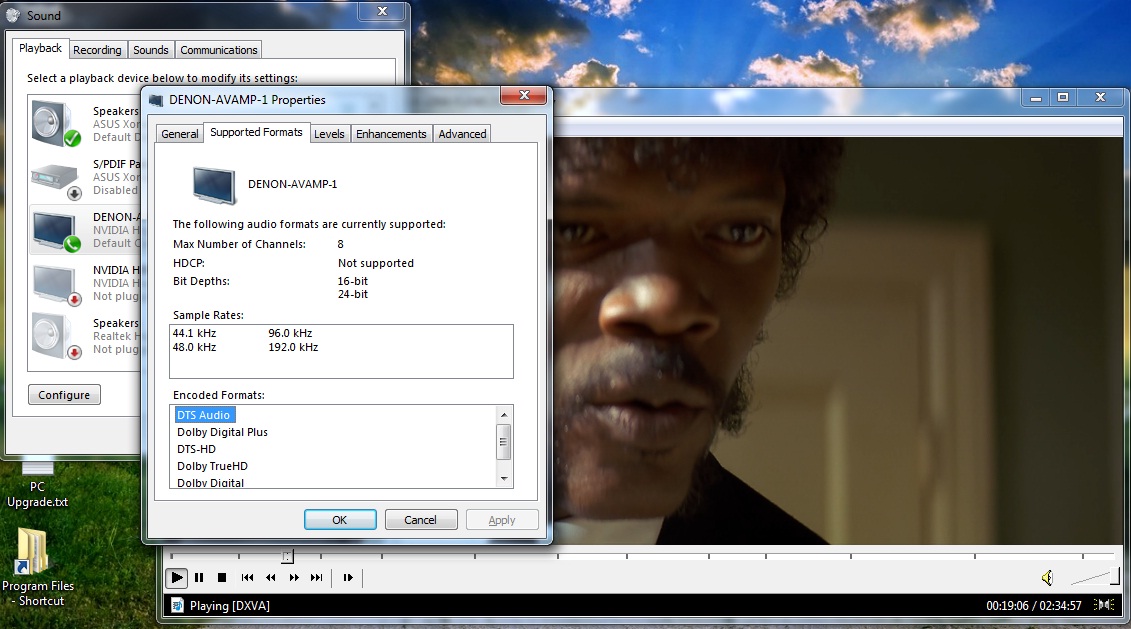
Task: Open Sounds tab in Sound window
Action: [151, 50]
